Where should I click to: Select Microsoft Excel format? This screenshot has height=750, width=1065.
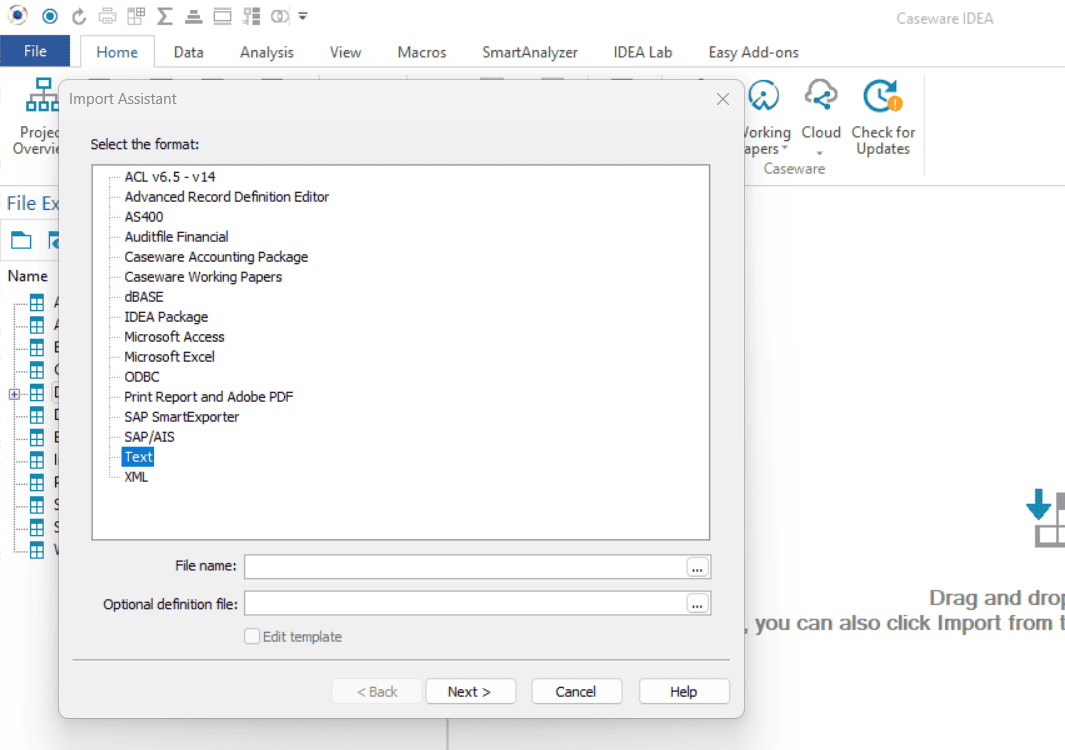pos(169,357)
